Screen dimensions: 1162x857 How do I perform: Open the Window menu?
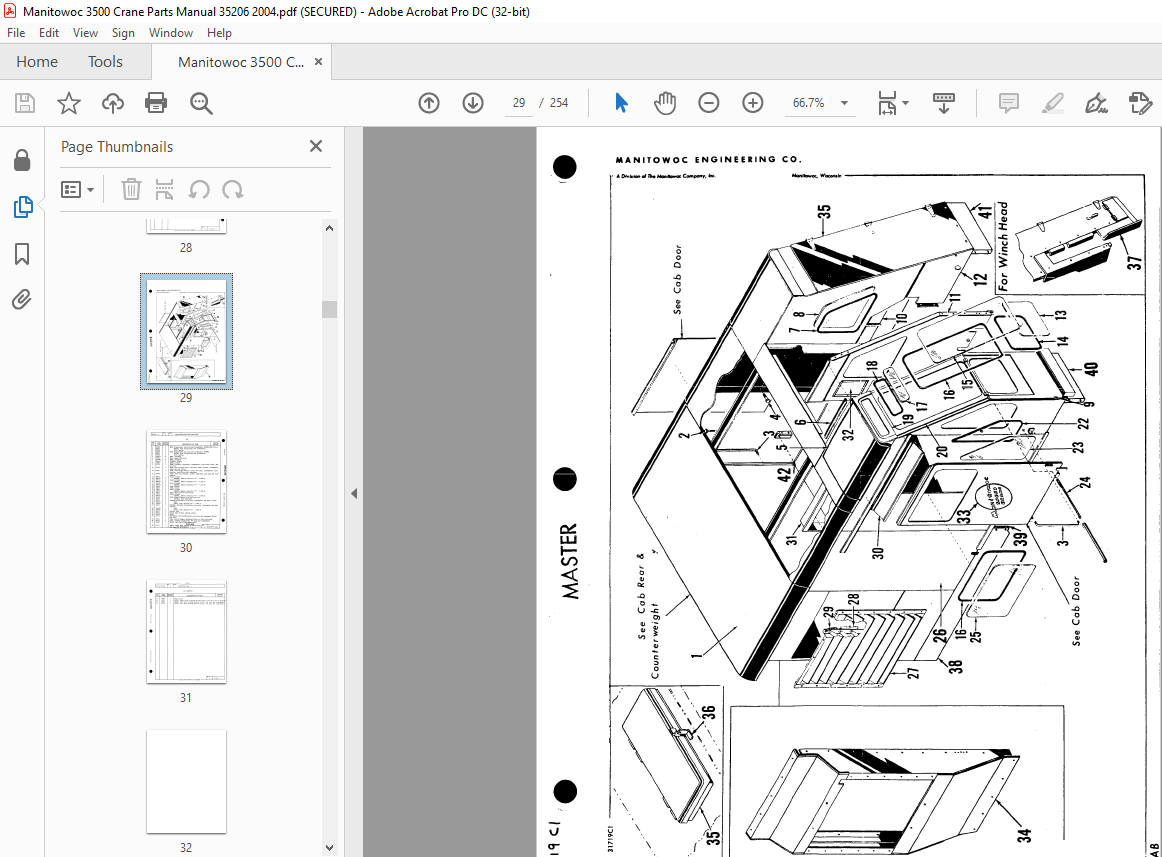click(x=170, y=33)
